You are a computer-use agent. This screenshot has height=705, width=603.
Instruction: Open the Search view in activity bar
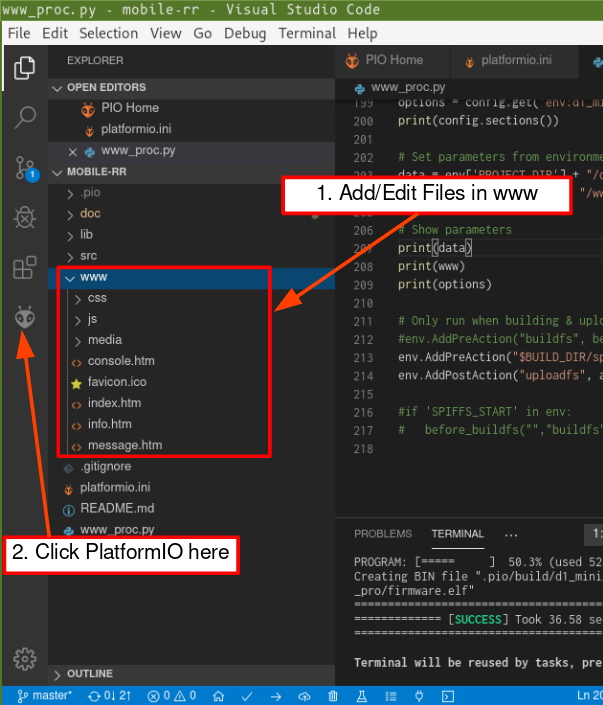click(x=25, y=117)
